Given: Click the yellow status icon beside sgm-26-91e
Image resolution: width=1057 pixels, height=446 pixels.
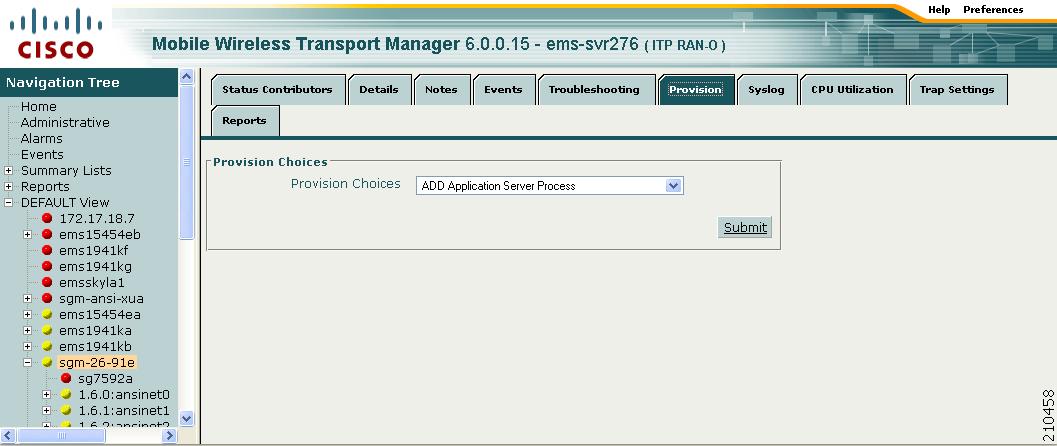Looking at the screenshot, I should click(47, 362).
